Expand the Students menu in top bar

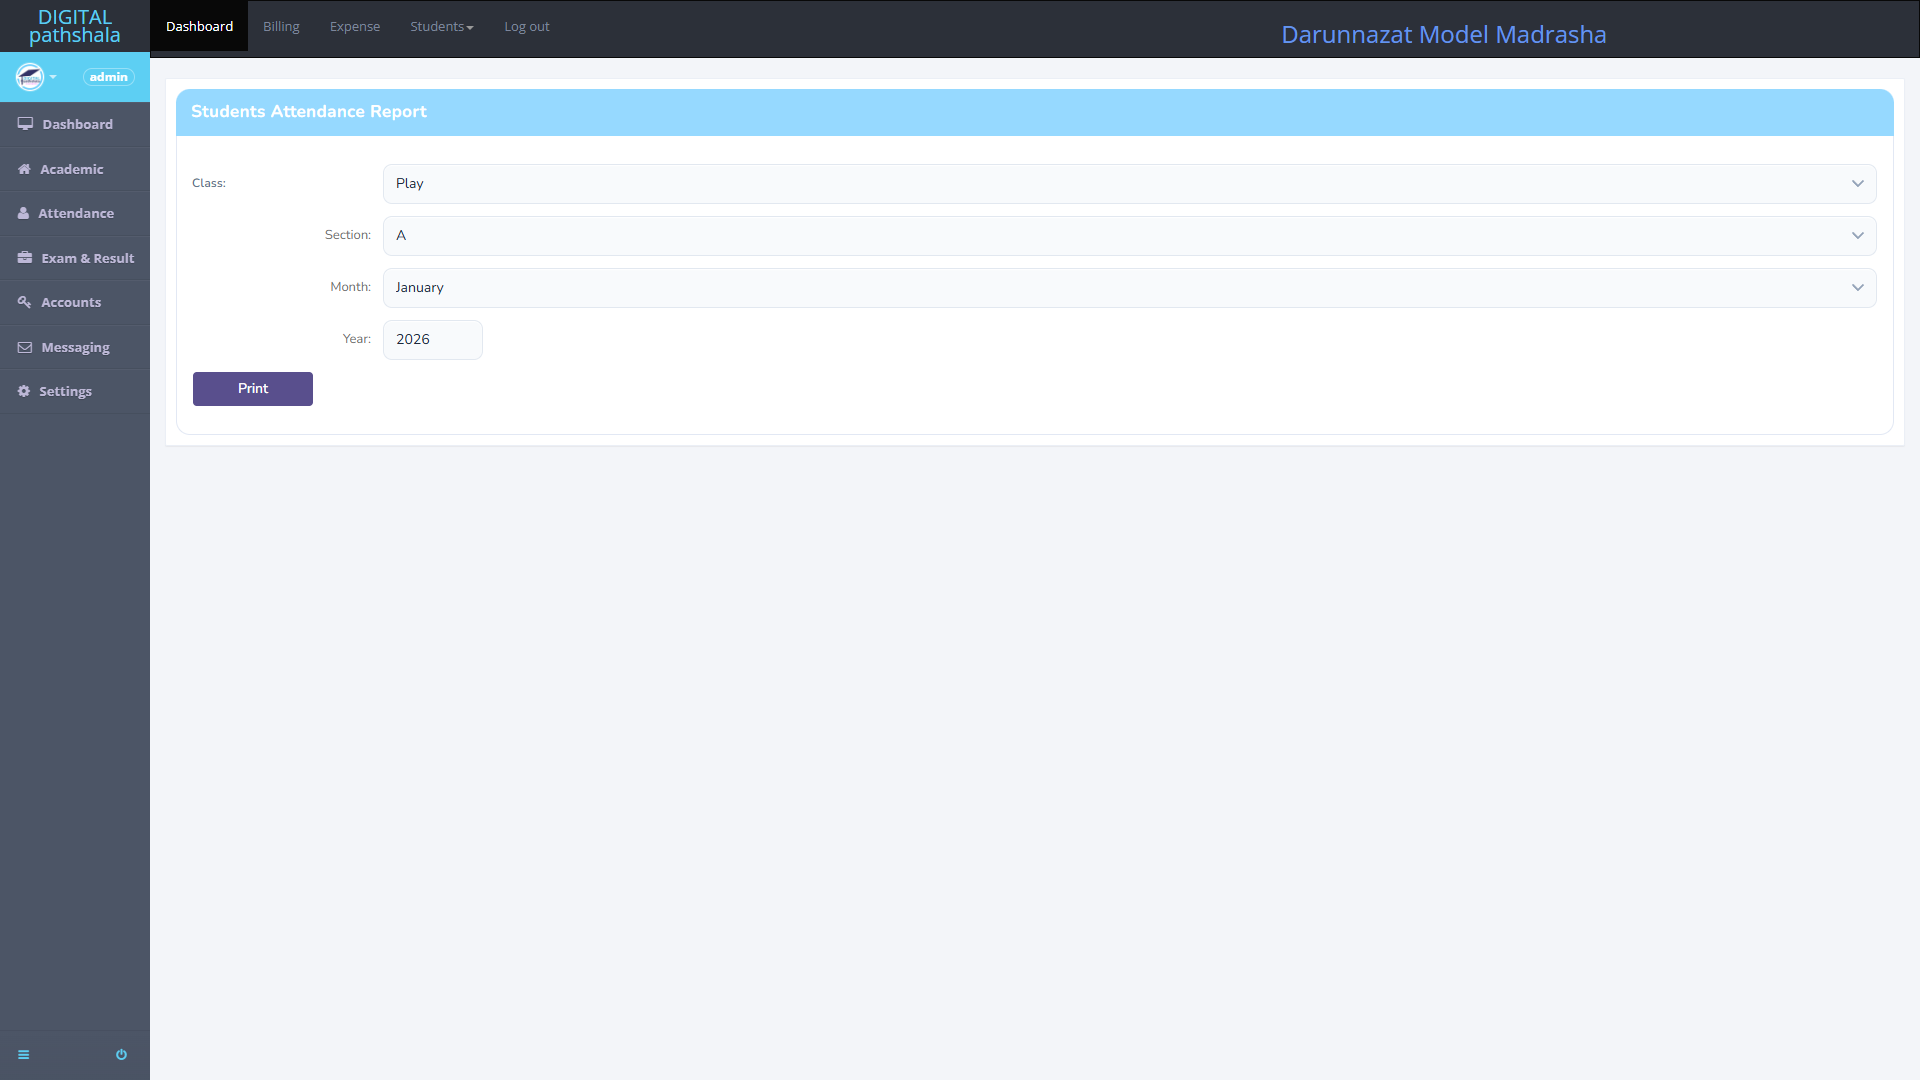441,27
